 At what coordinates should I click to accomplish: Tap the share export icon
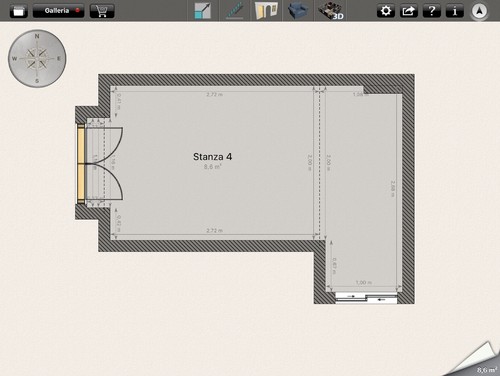click(409, 11)
